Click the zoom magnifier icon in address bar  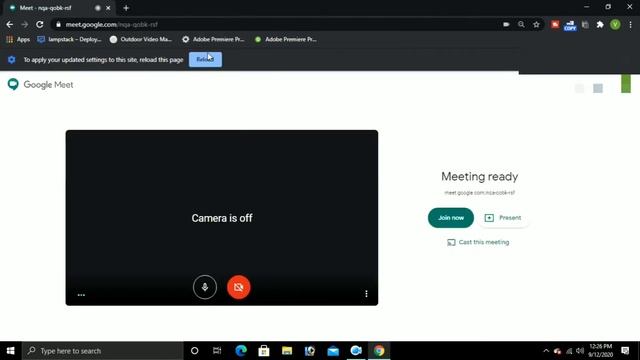[x=521, y=24]
